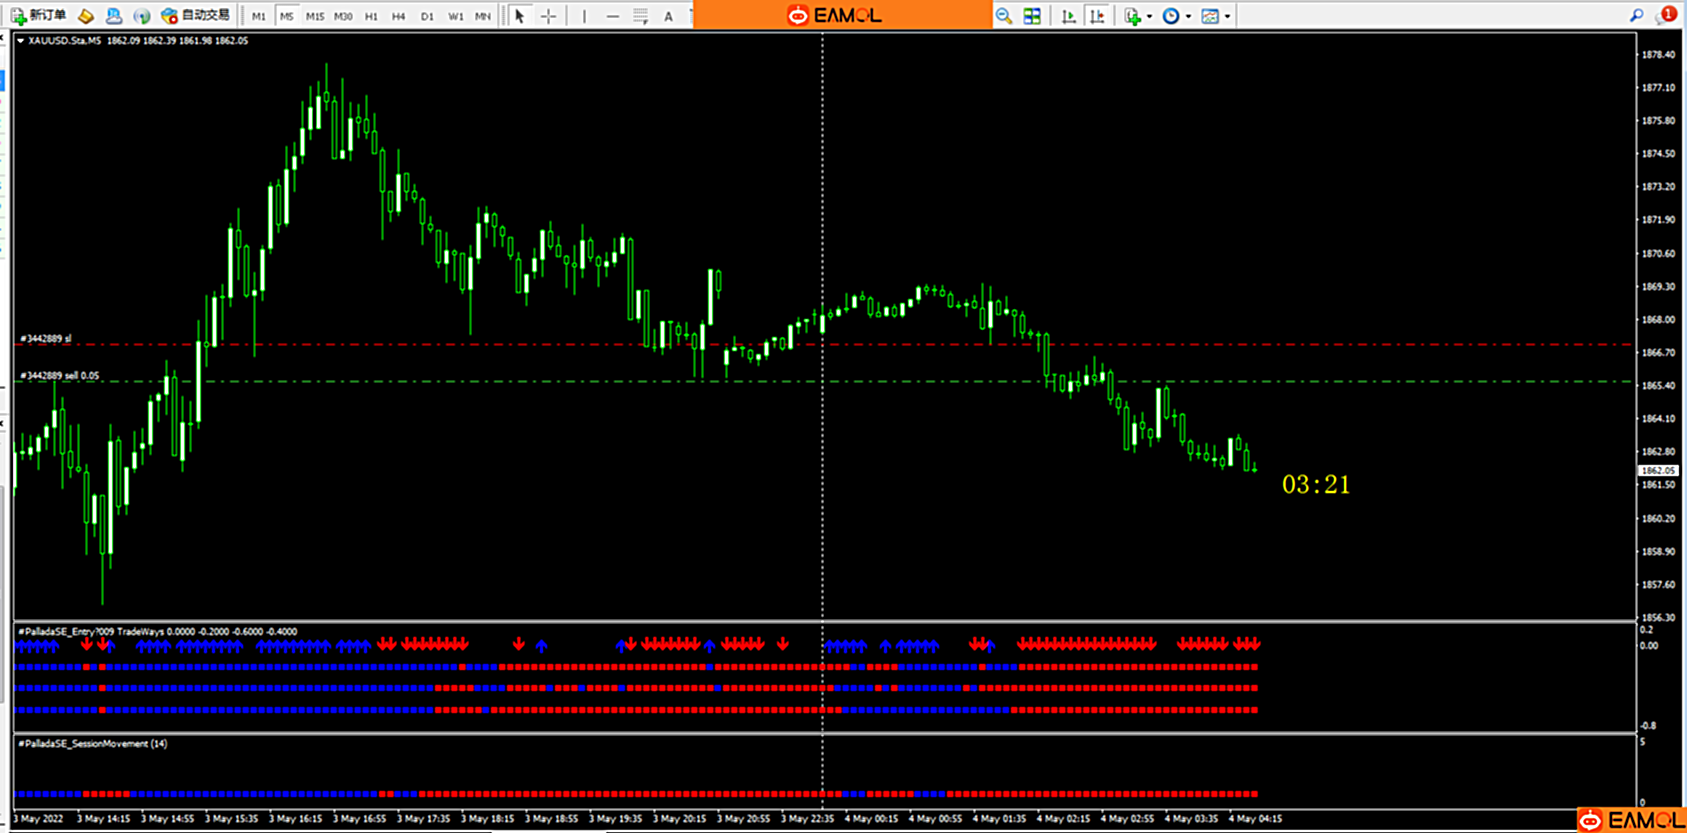Toggle chart shift icon

[x=1097, y=16]
